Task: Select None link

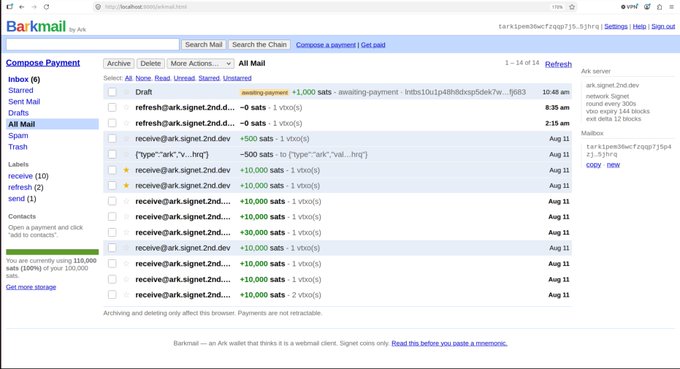Action: 143,78
